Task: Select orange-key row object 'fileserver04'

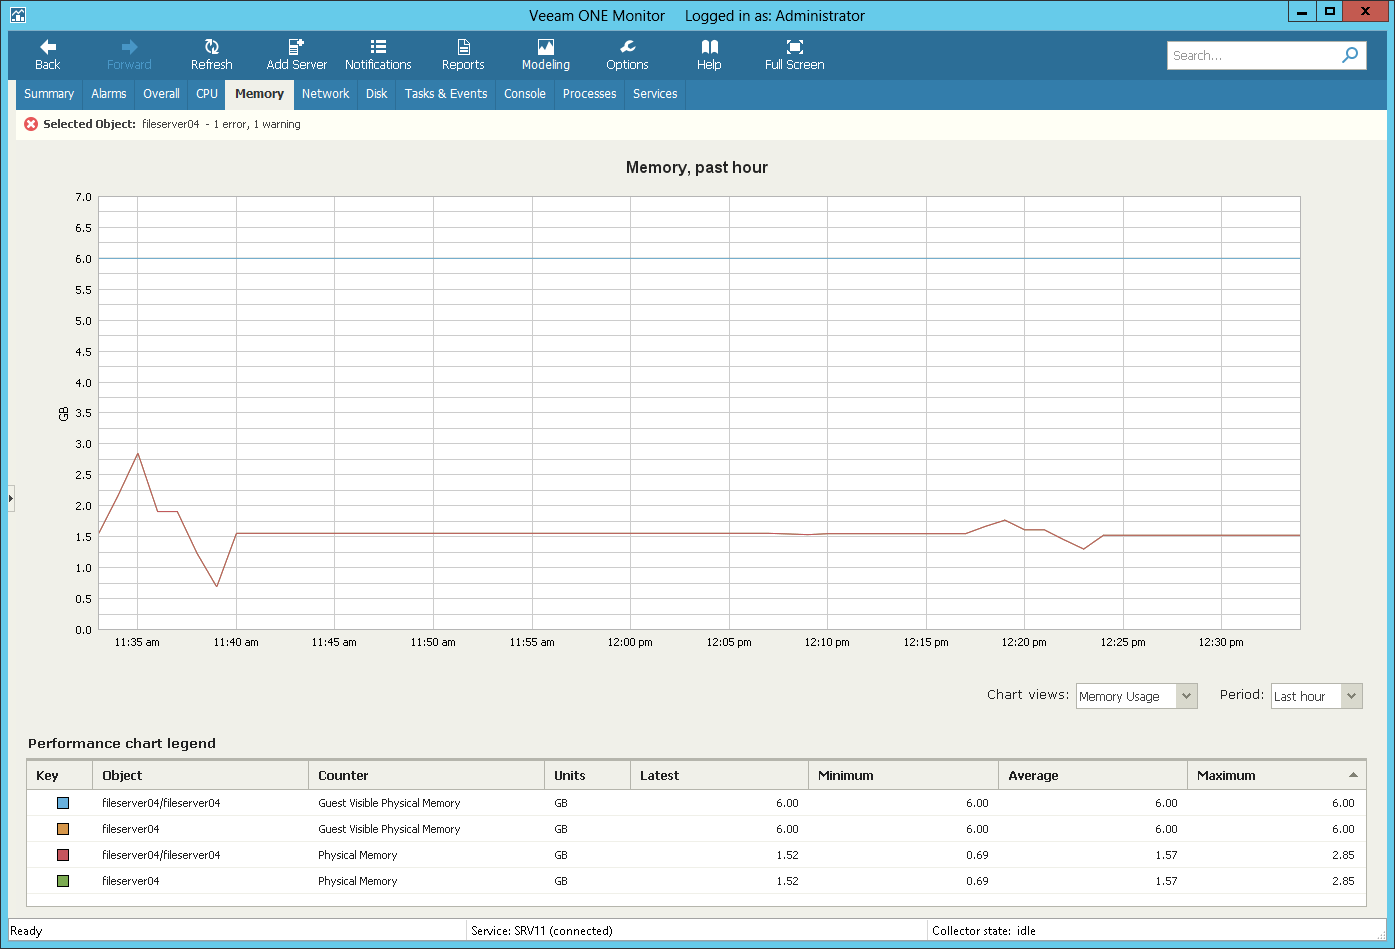Action: coord(131,829)
